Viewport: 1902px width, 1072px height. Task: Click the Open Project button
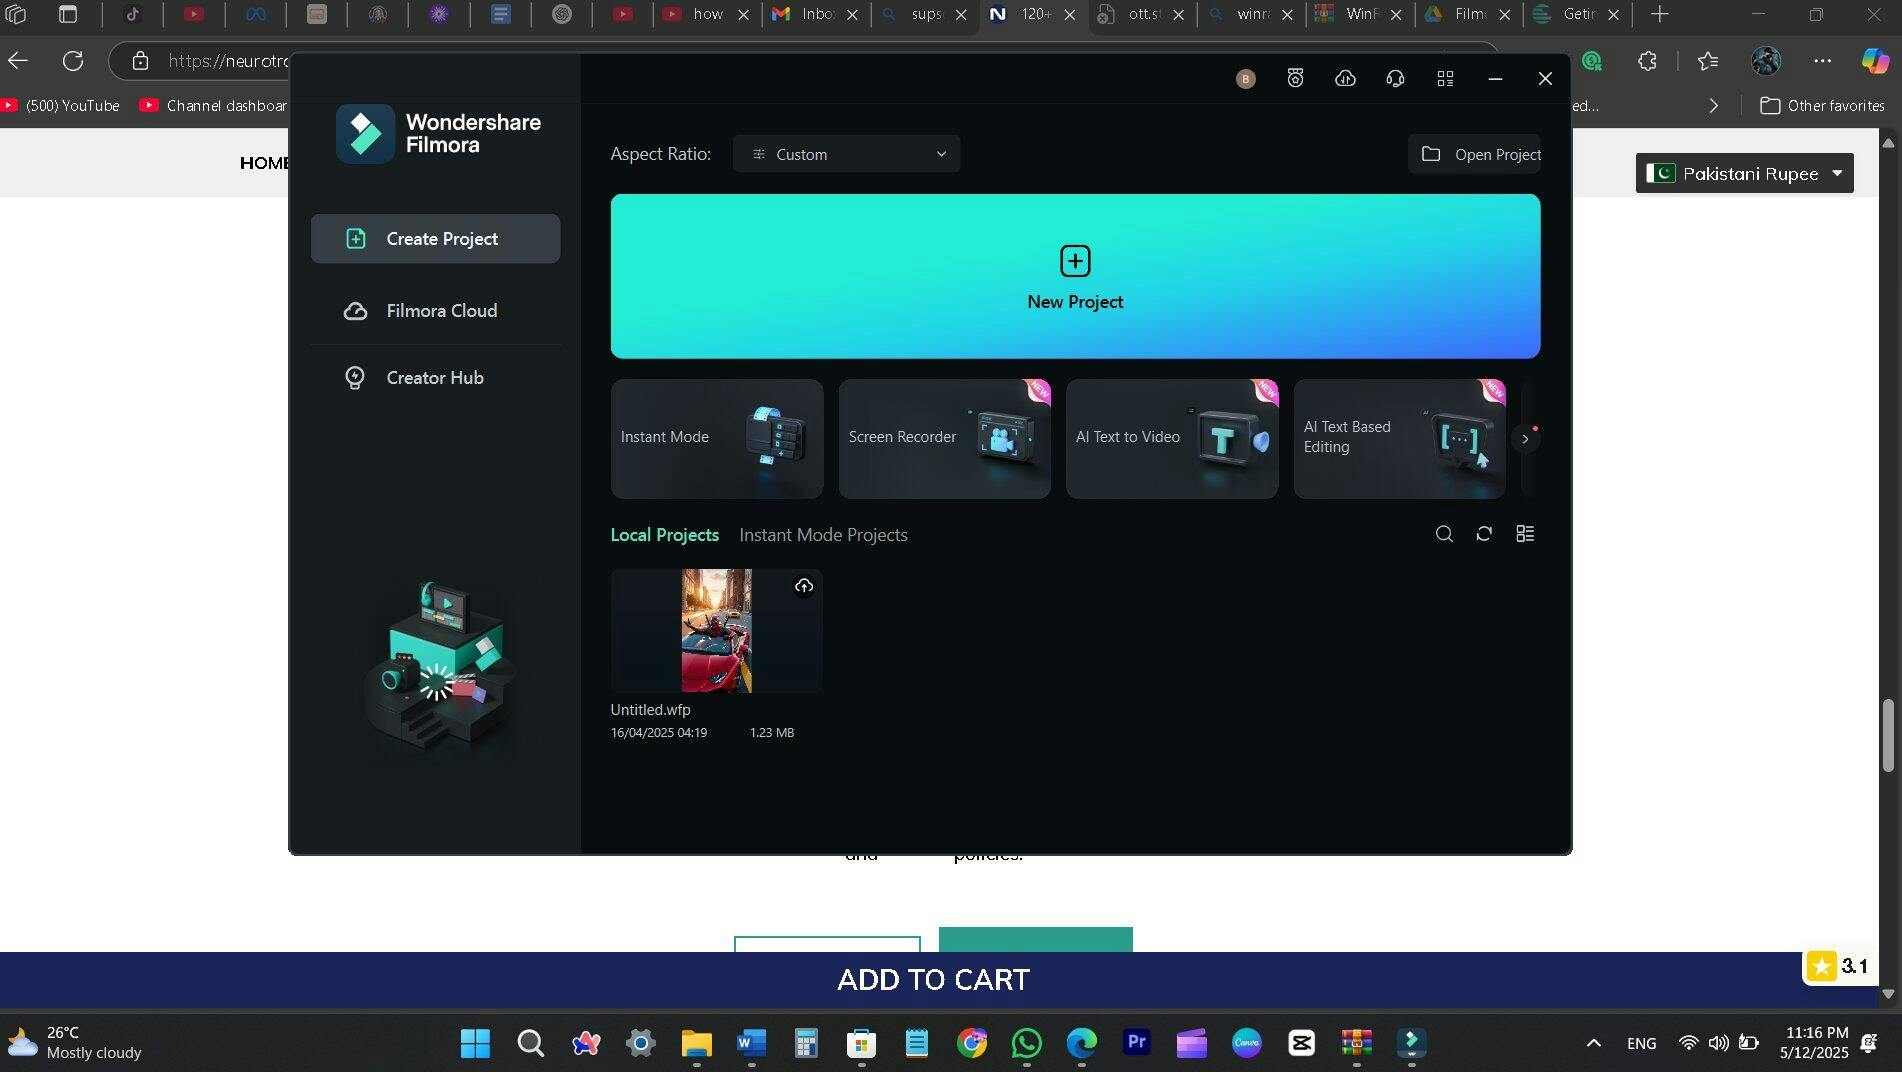point(1479,154)
